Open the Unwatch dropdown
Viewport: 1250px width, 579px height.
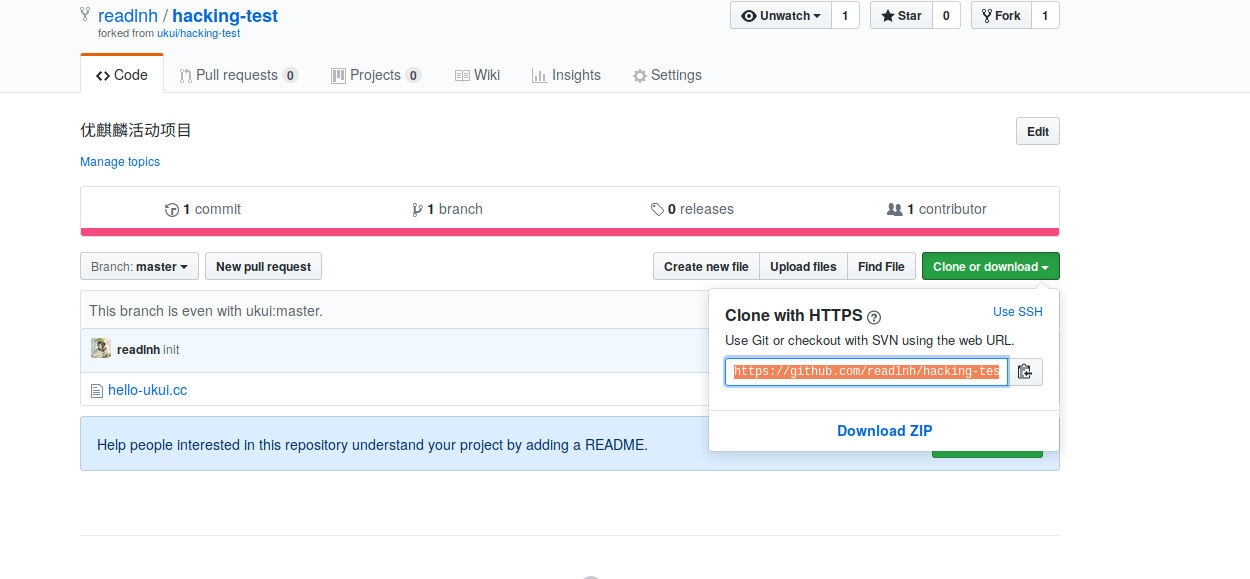point(781,16)
